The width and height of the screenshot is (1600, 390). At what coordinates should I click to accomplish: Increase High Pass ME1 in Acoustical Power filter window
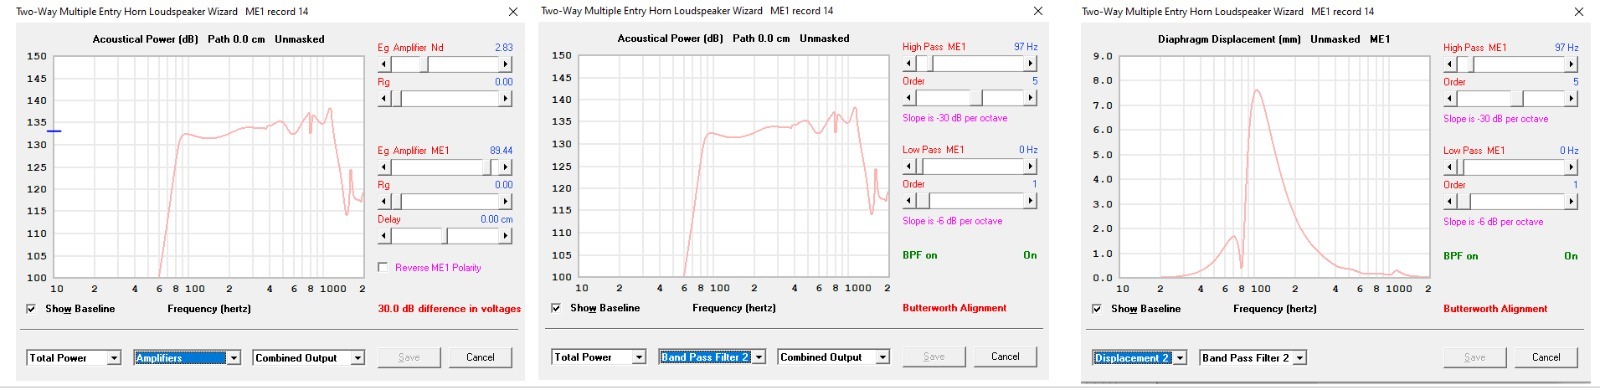pyautogui.click(x=1031, y=63)
